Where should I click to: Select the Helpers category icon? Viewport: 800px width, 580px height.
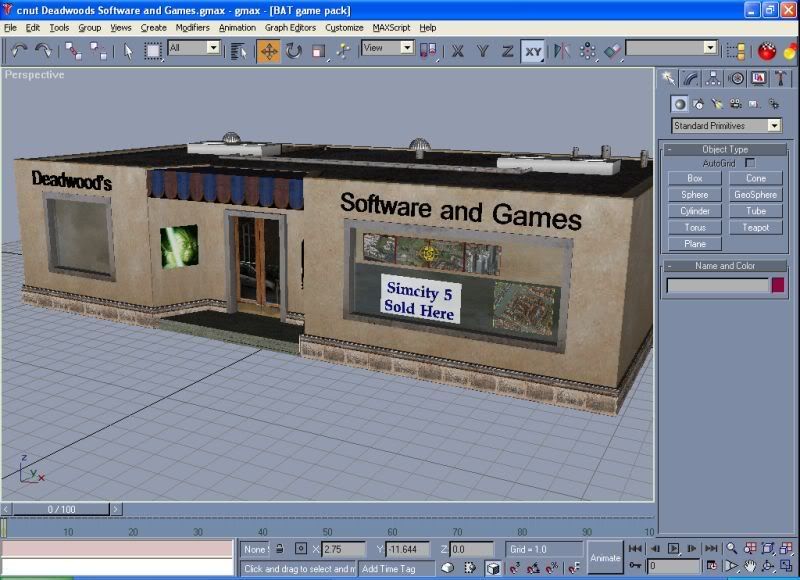click(x=754, y=104)
